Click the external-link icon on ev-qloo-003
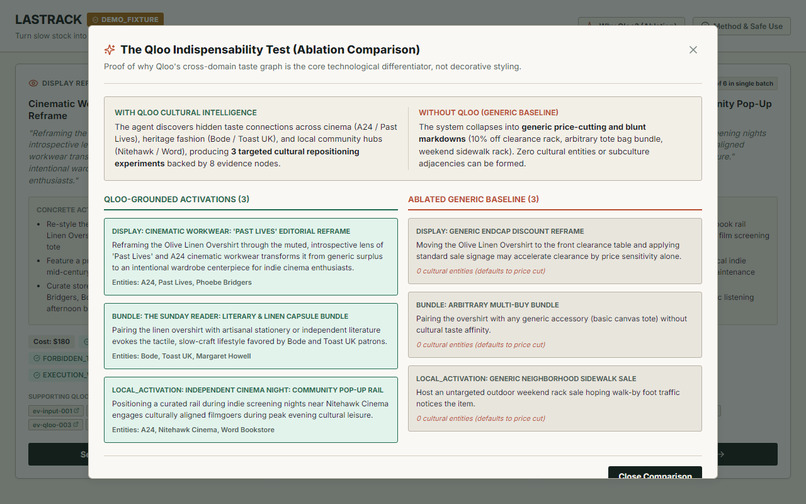 tap(77, 425)
